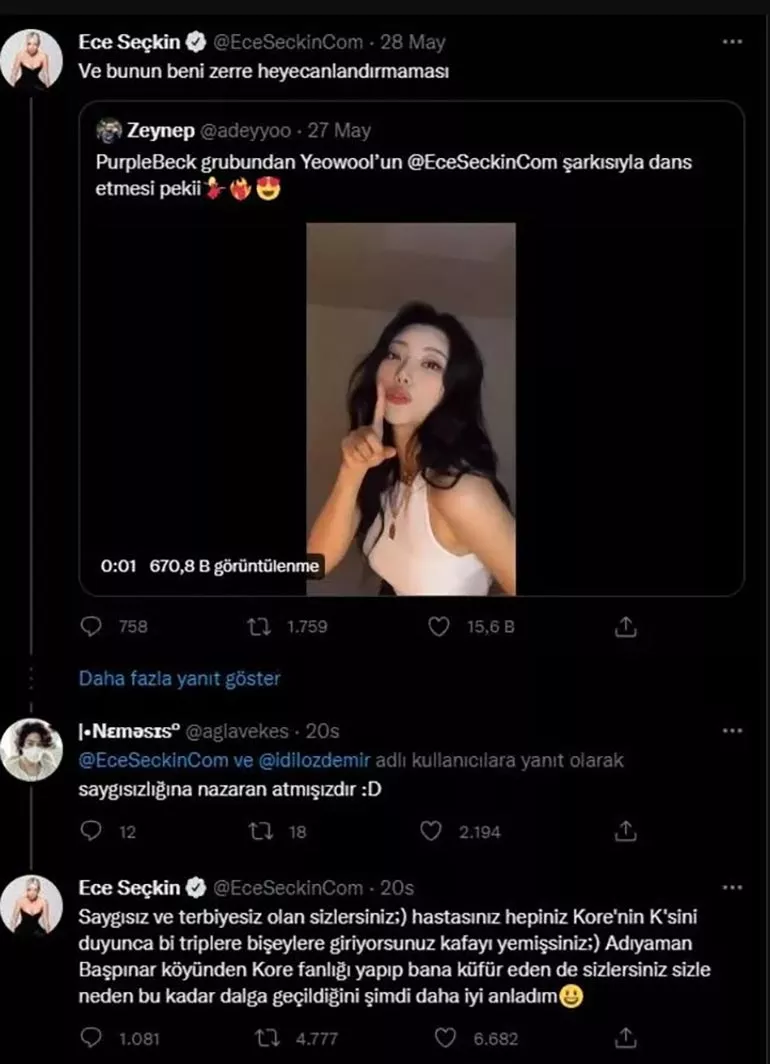Like the tweet with 15,6 B likes
This screenshot has width=770, height=1064.
(x=439, y=627)
